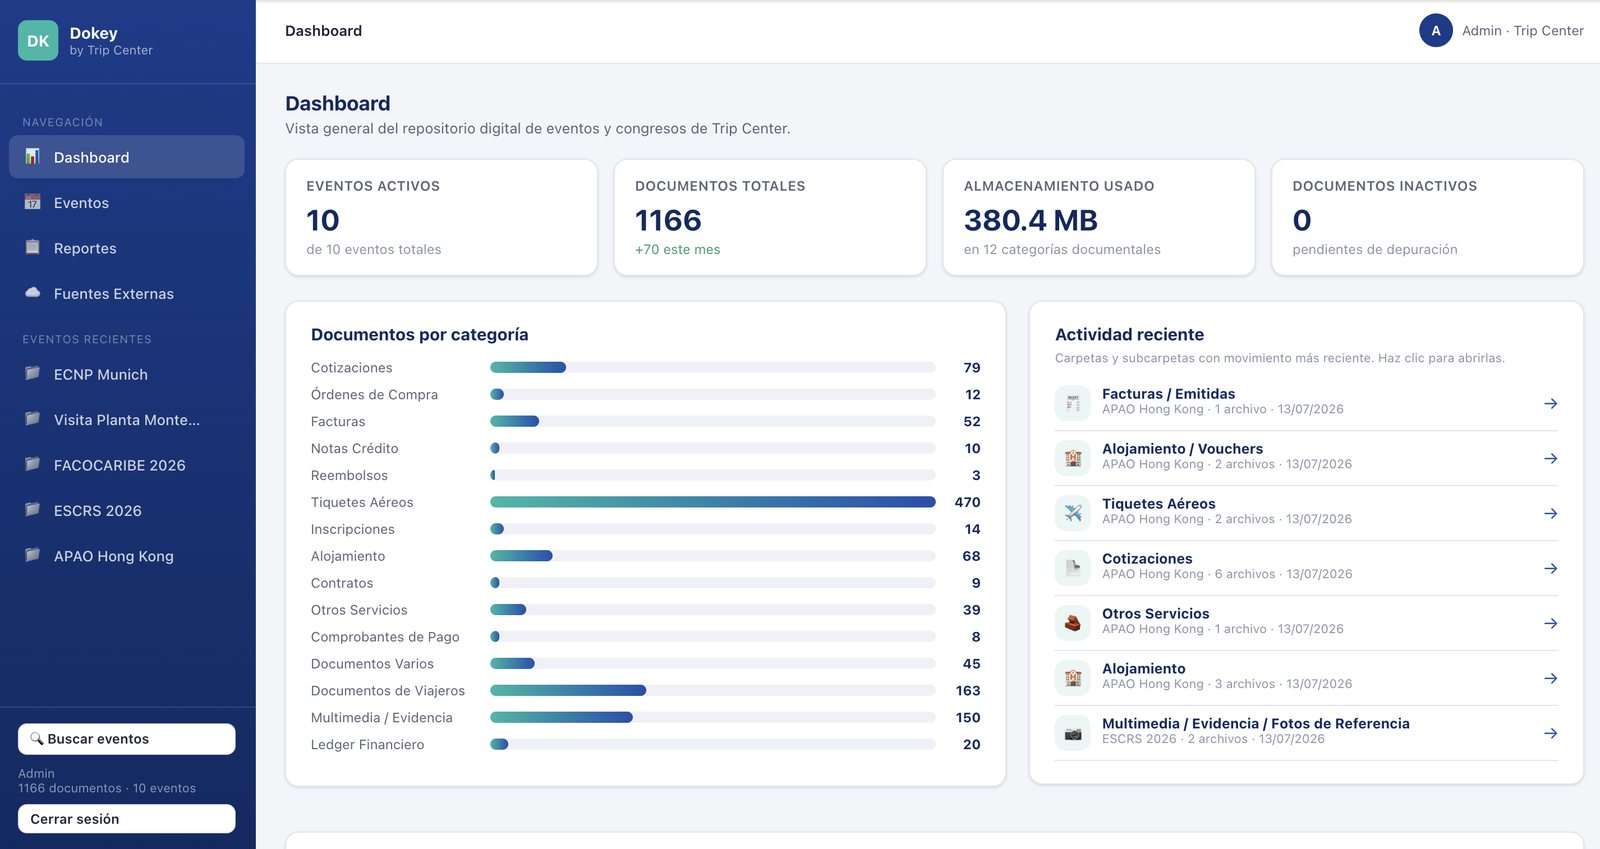This screenshot has height=849, width=1600.
Task: Click the Documentos Varios category label
Action: 372,664
